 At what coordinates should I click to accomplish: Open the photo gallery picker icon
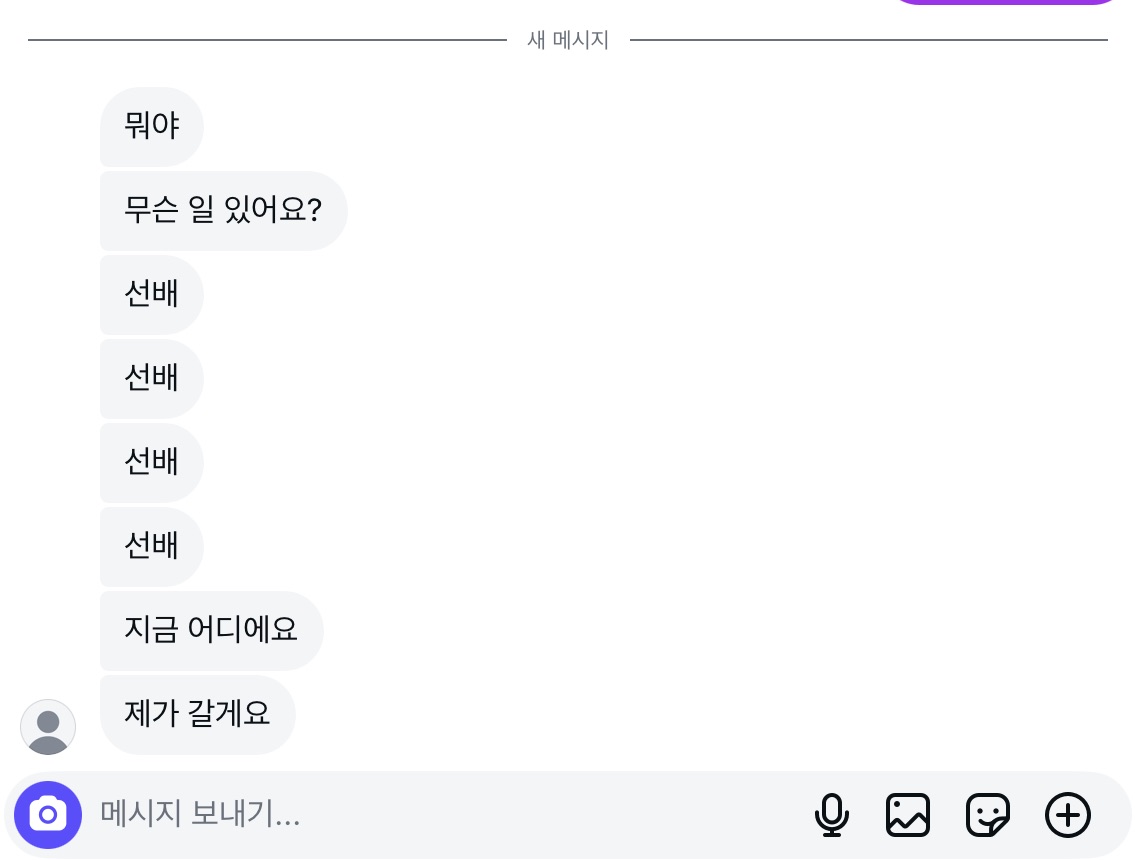[908, 815]
